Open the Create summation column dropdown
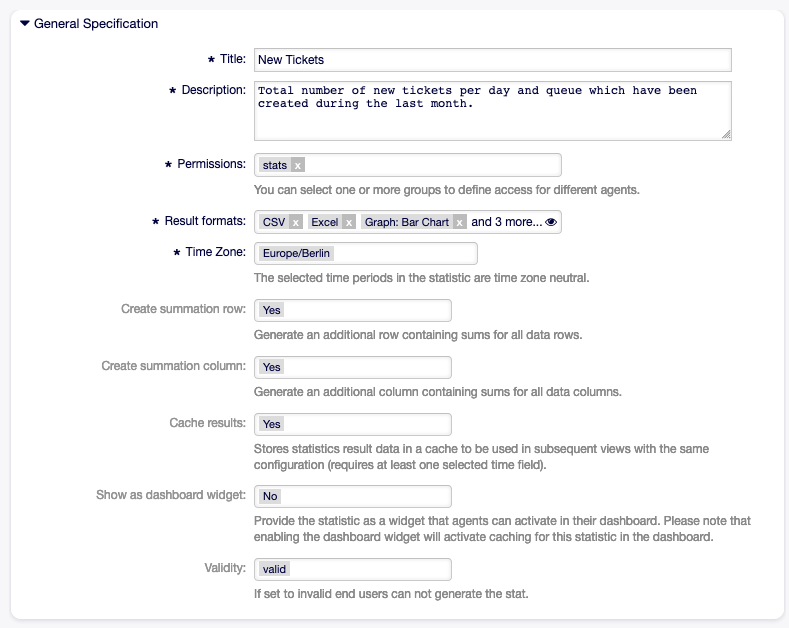This screenshot has height=628, width=789. [352, 367]
